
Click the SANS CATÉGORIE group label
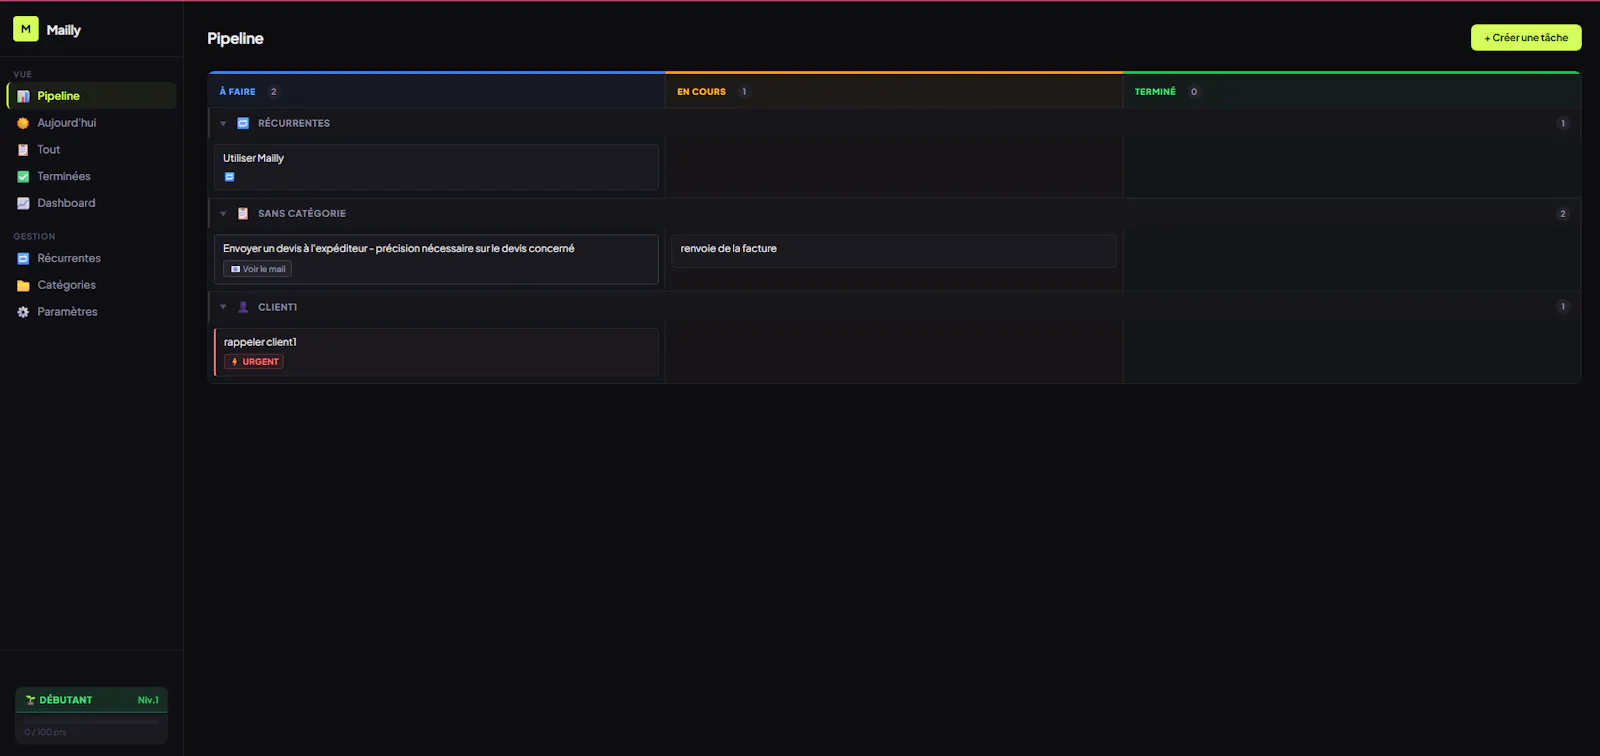302,214
